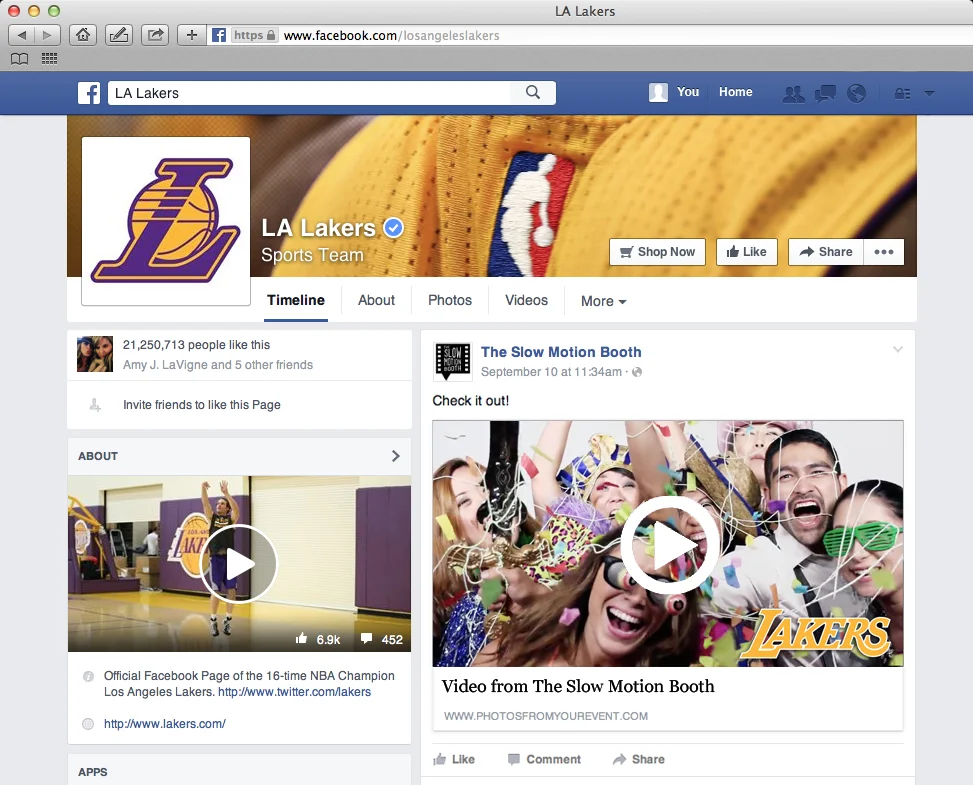Open the Videos tab

526,300
